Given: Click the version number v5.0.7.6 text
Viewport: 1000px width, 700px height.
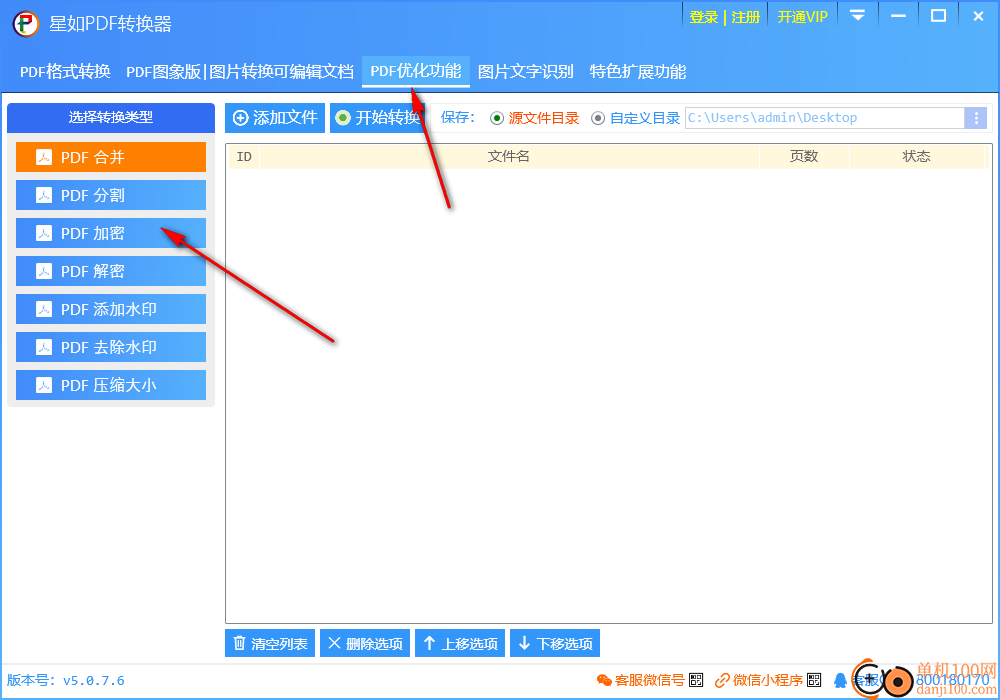Looking at the screenshot, I should pos(94,681).
